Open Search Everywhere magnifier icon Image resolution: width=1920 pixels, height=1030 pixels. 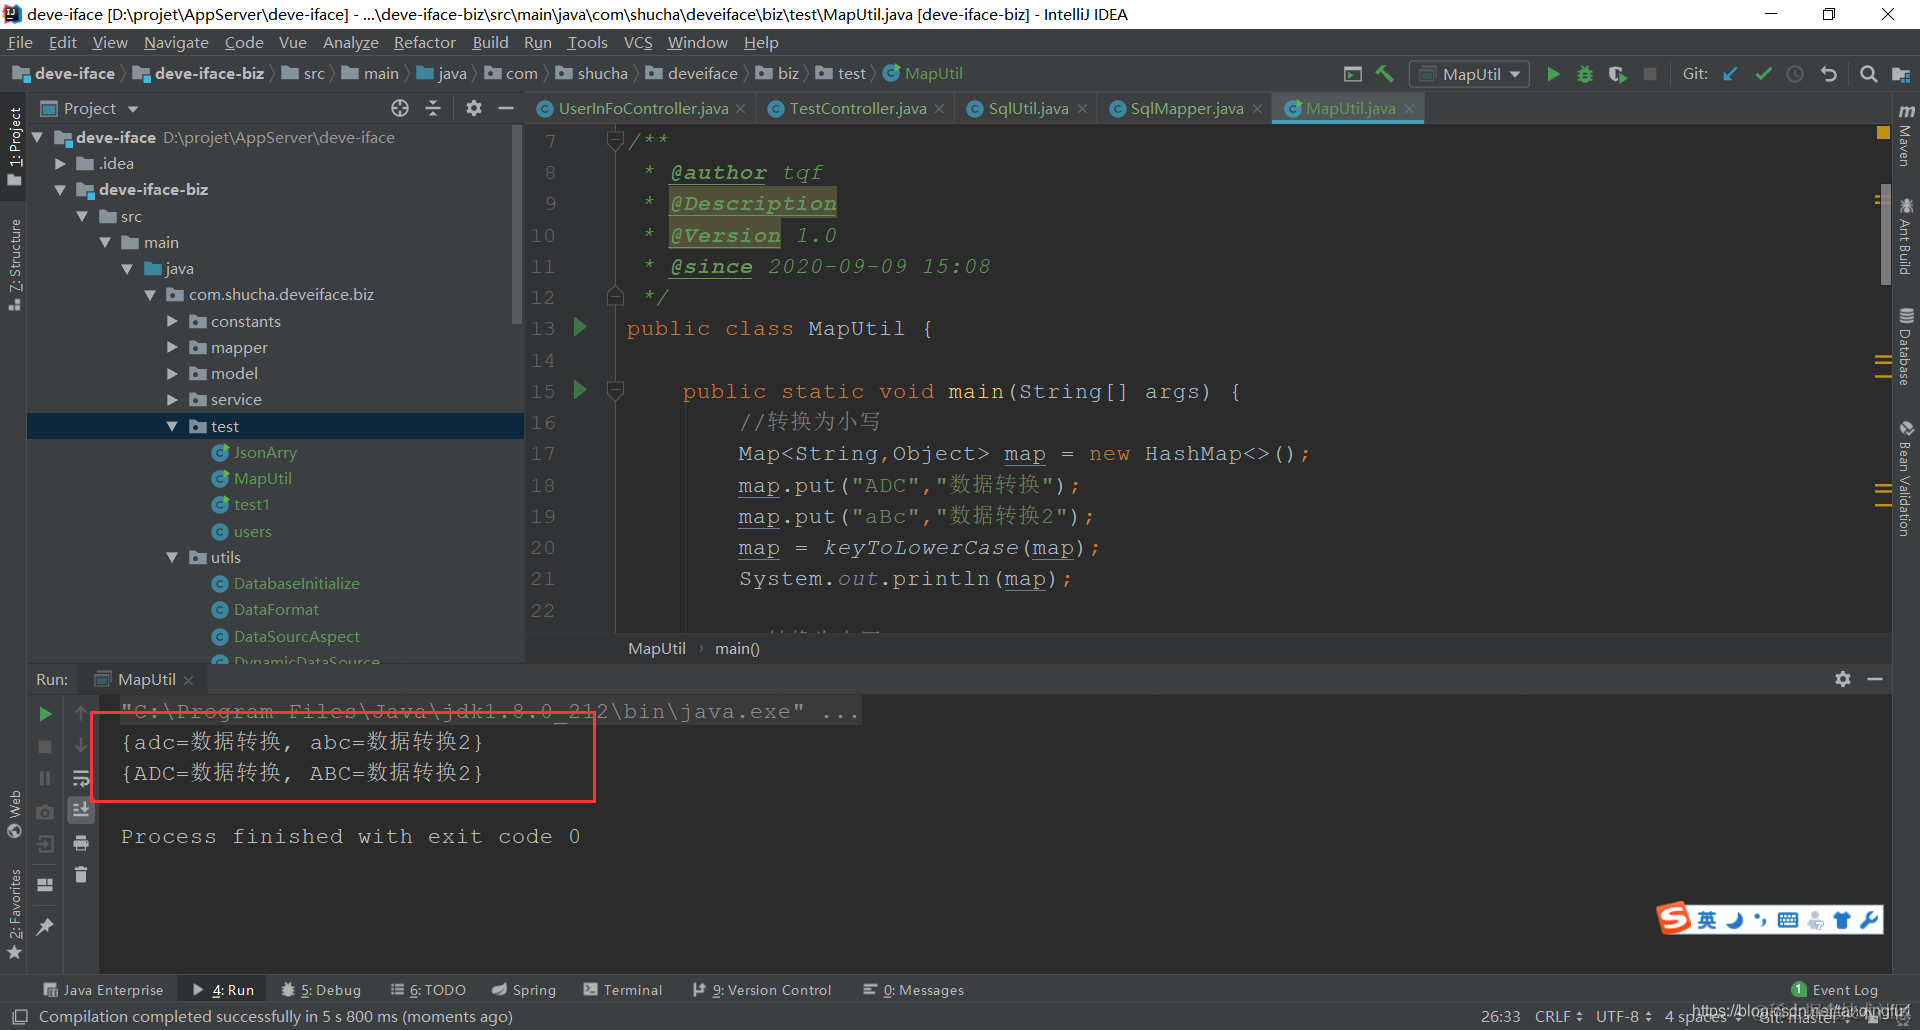(x=1868, y=74)
